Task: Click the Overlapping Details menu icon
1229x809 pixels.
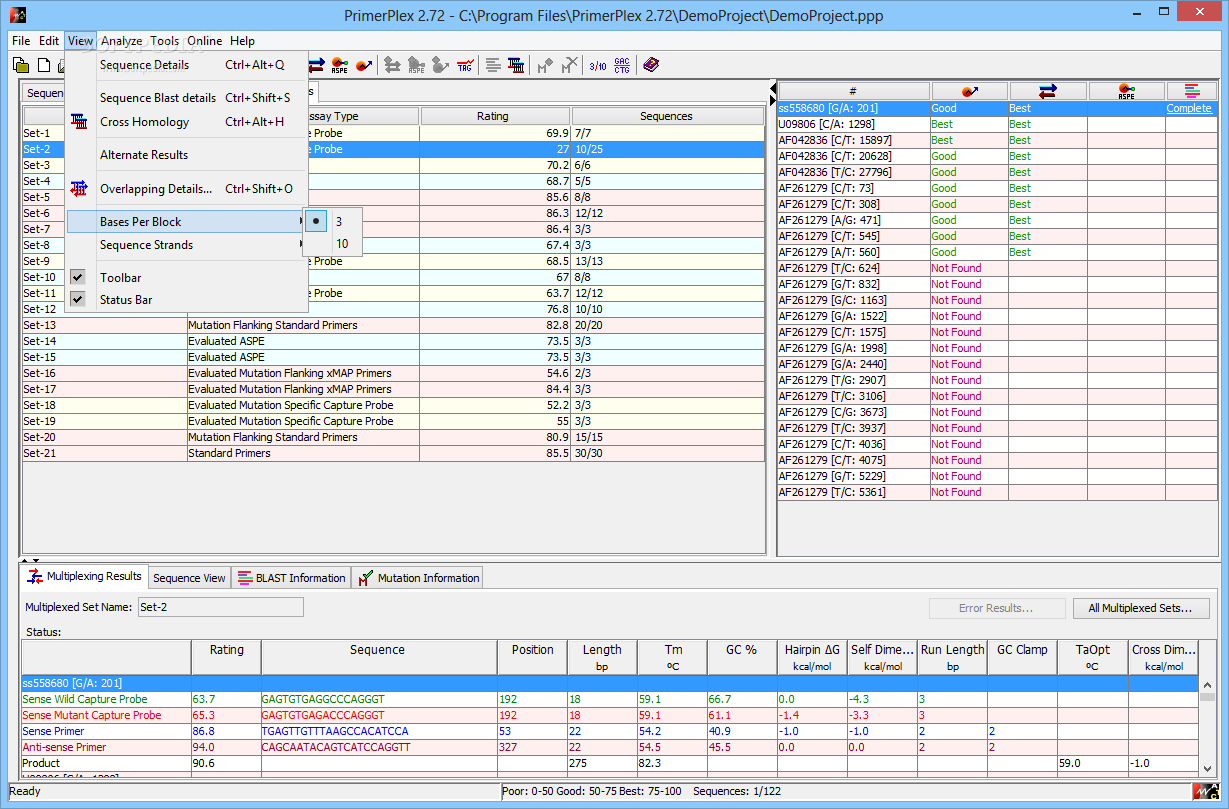Action: (79, 188)
